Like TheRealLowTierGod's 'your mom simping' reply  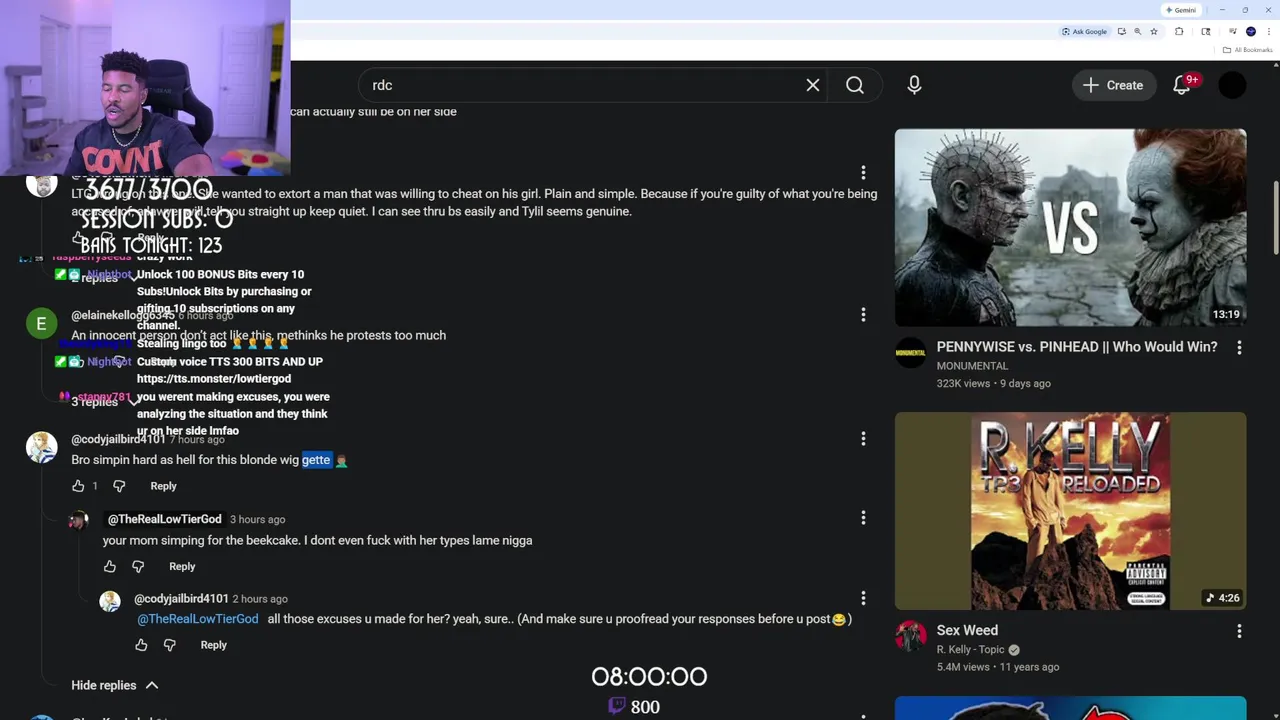point(110,567)
